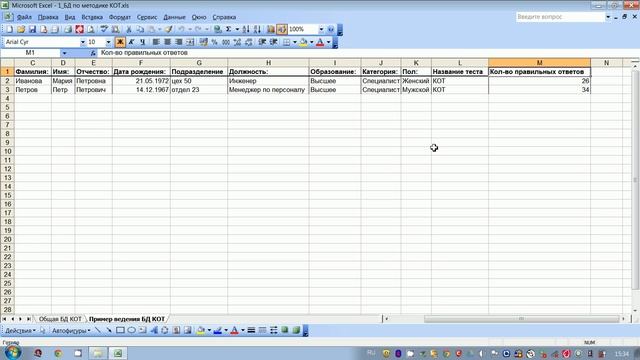The image size is (640, 360).
Task: Click the AutoSum sigma icon
Action: (229, 29)
